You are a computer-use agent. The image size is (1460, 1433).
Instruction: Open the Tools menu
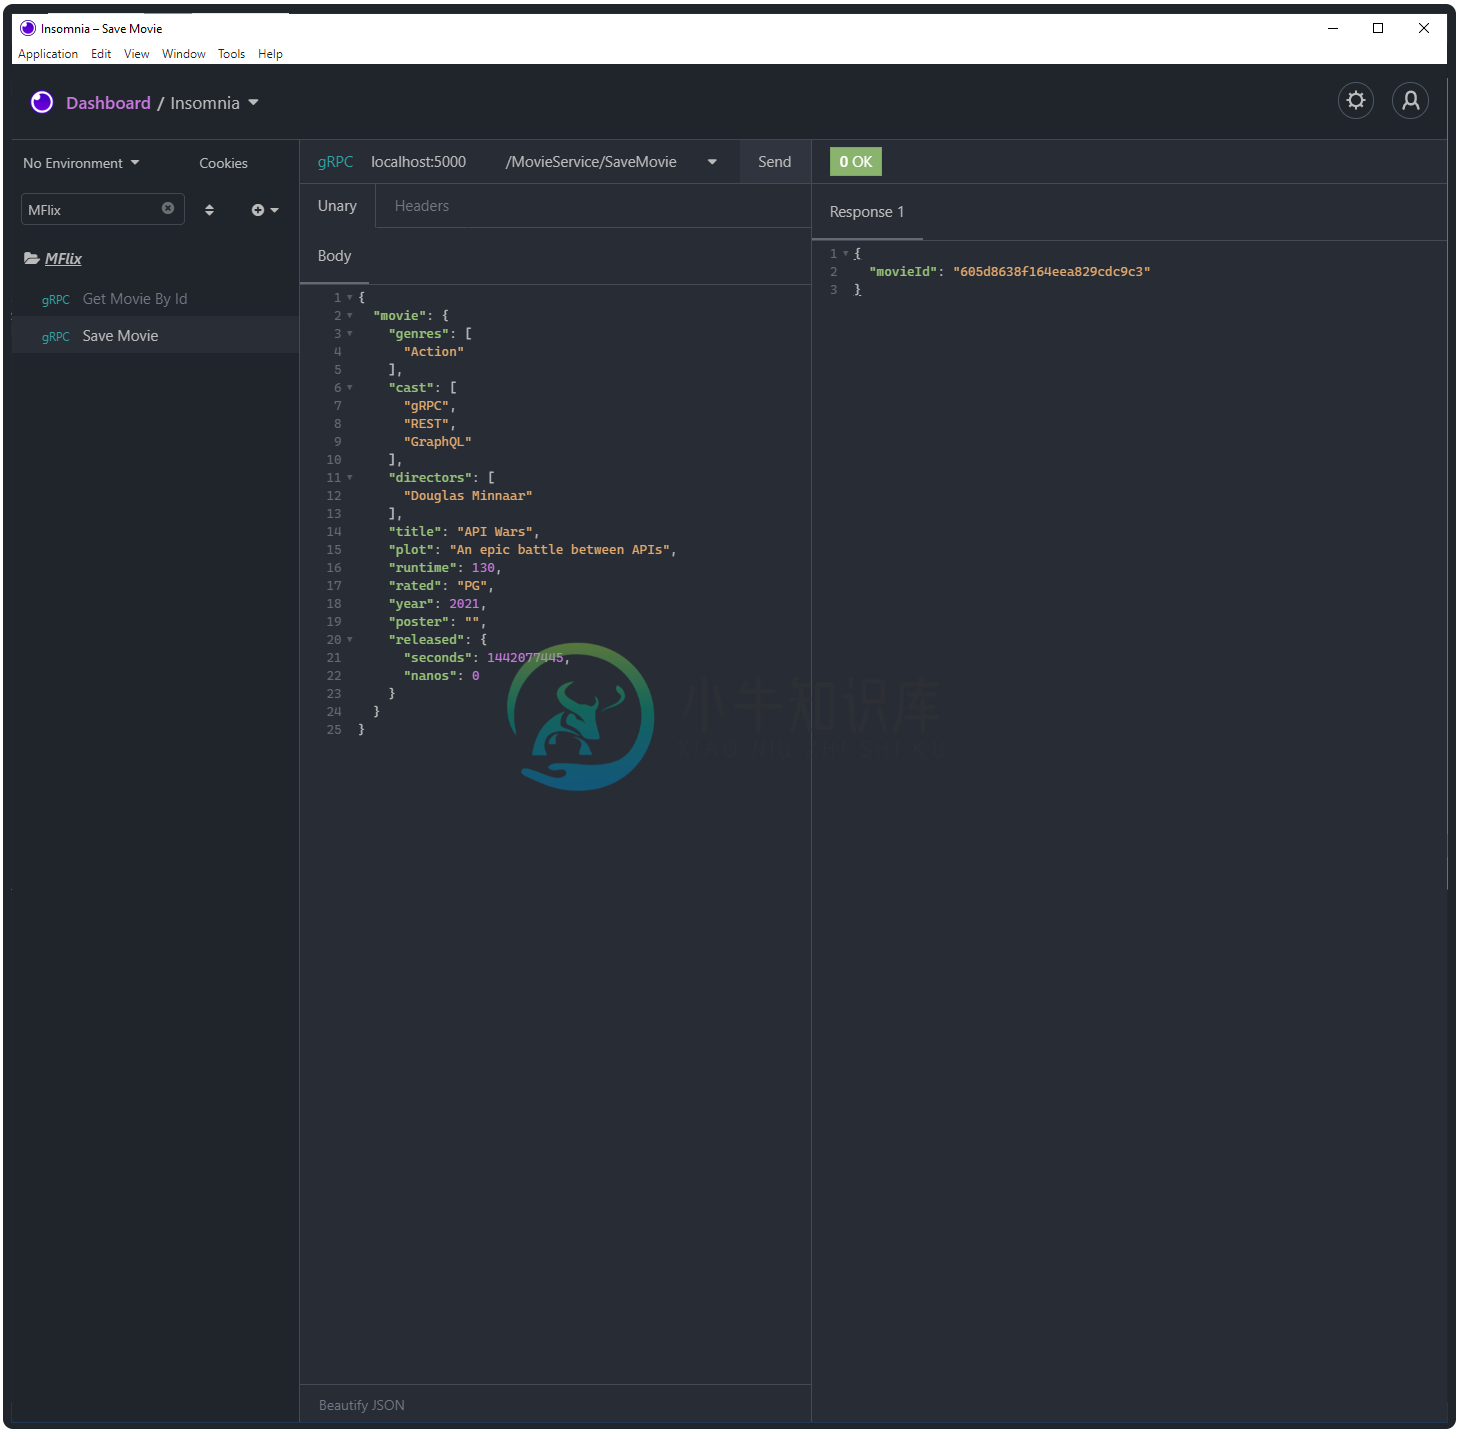tap(232, 54)
